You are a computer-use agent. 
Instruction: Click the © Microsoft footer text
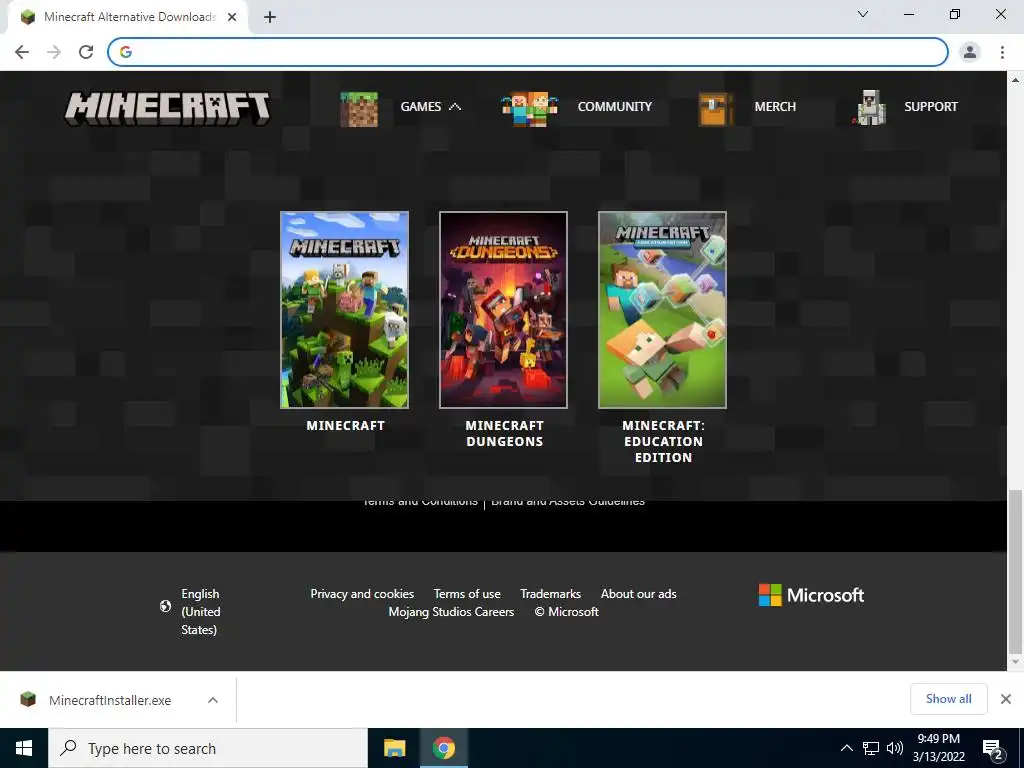[x=566, y=612]
